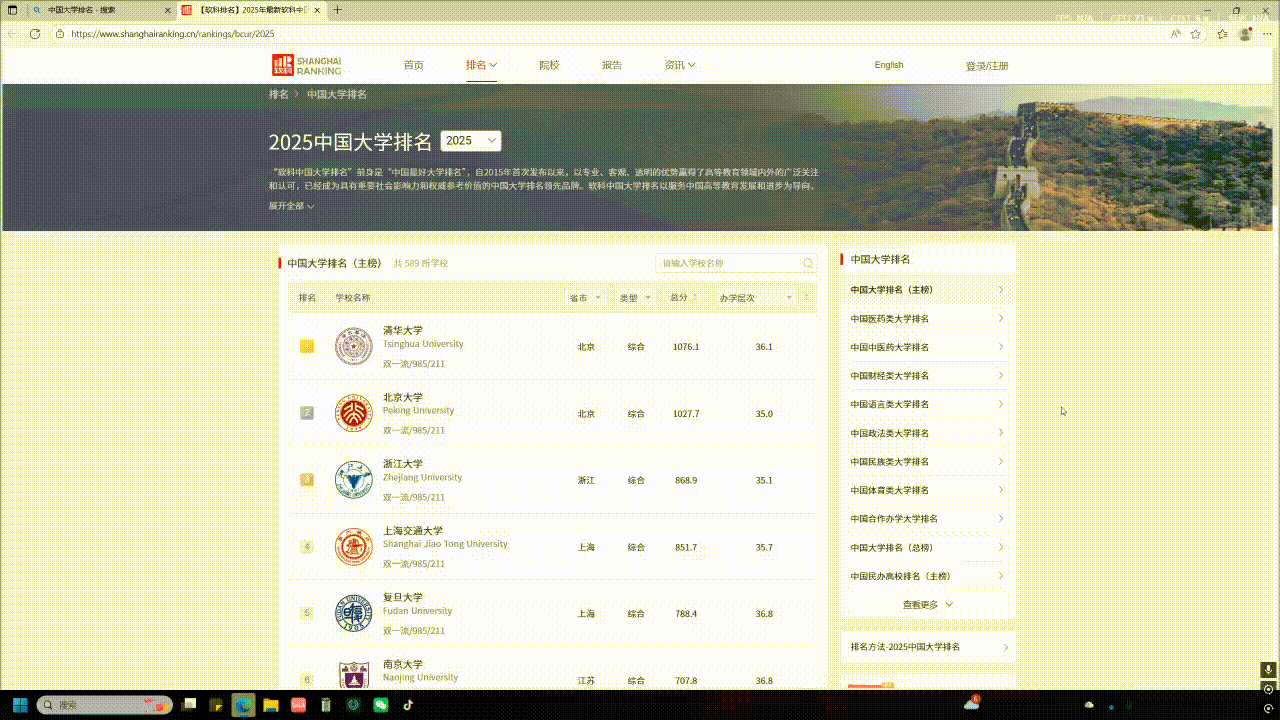Image resolution: width=1280 pixels, height=720 pixels.
Task: Click Peking University emblem
Action: coord(353,414)
